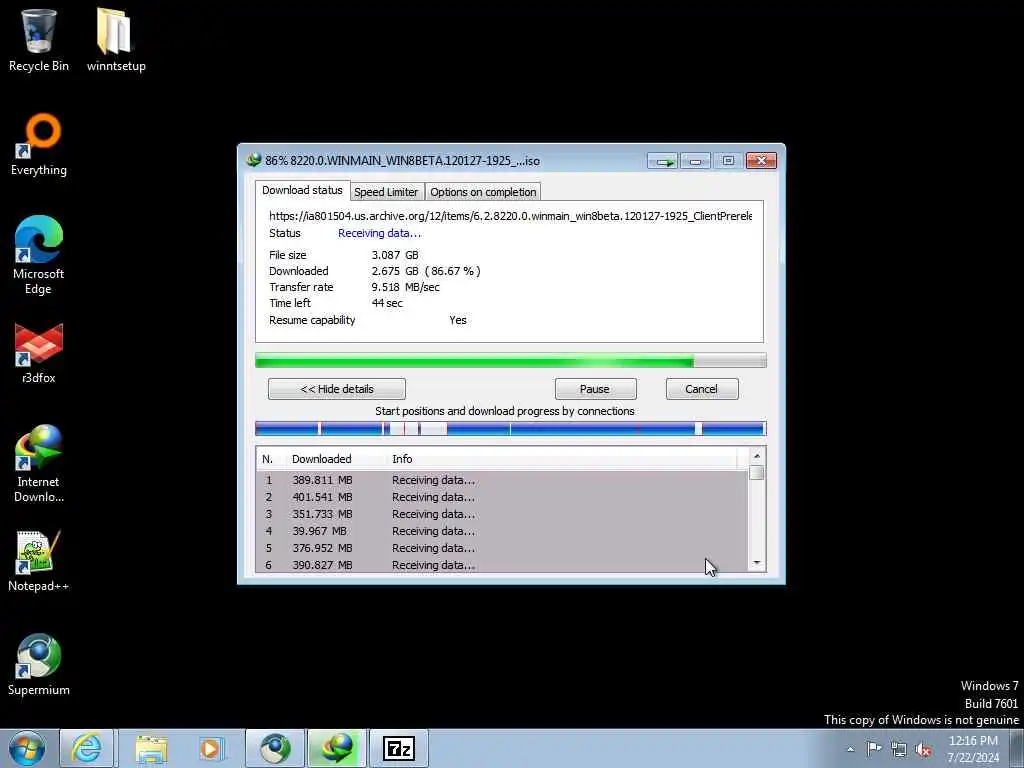Select the Notepad++ desktop shortcut

[x=39, y=561]
